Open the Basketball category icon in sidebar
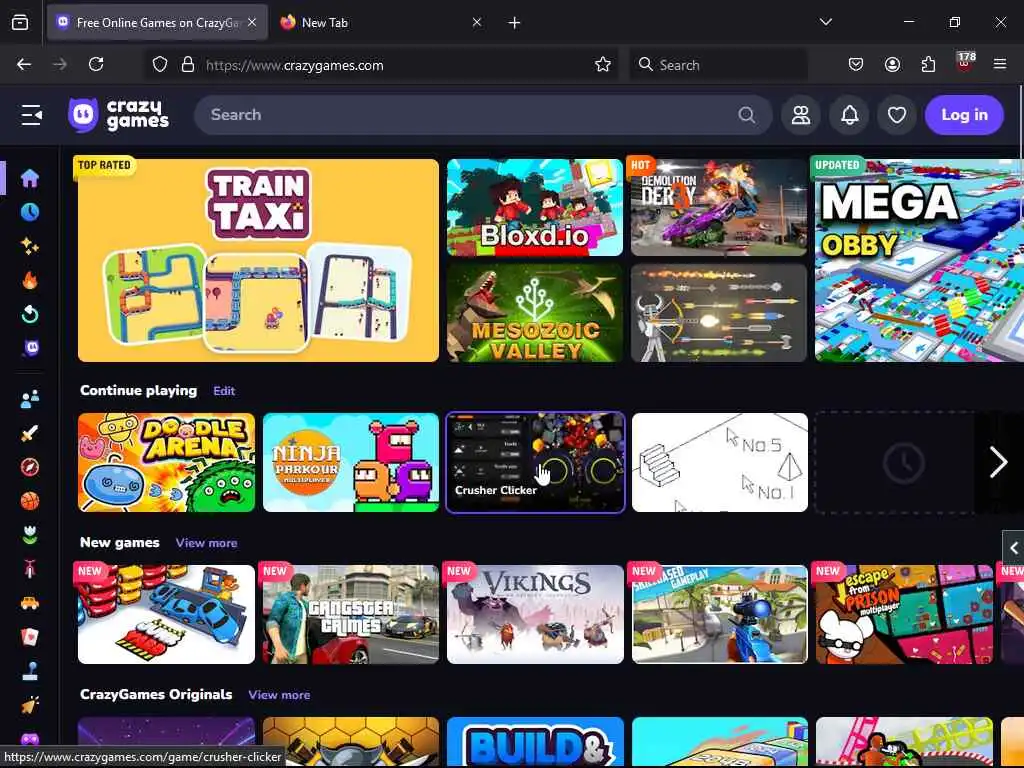The image size is (1024, 768). pos(29,501)
